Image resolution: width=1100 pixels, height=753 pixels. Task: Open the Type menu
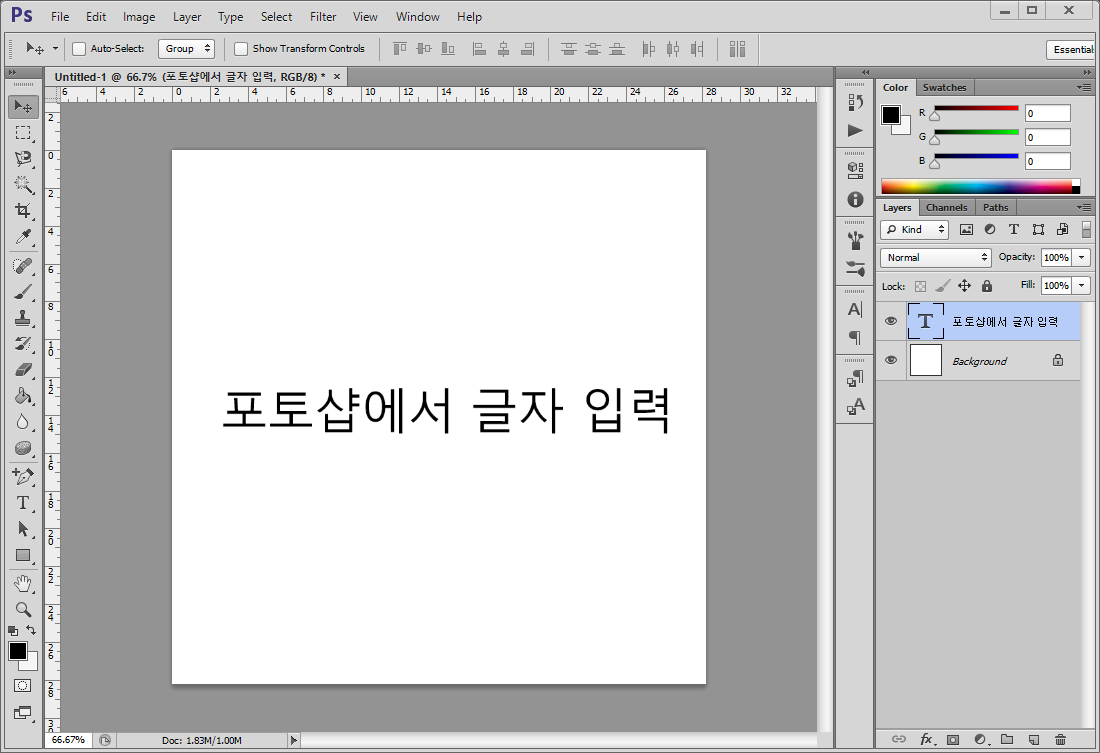tap(230, 17)
